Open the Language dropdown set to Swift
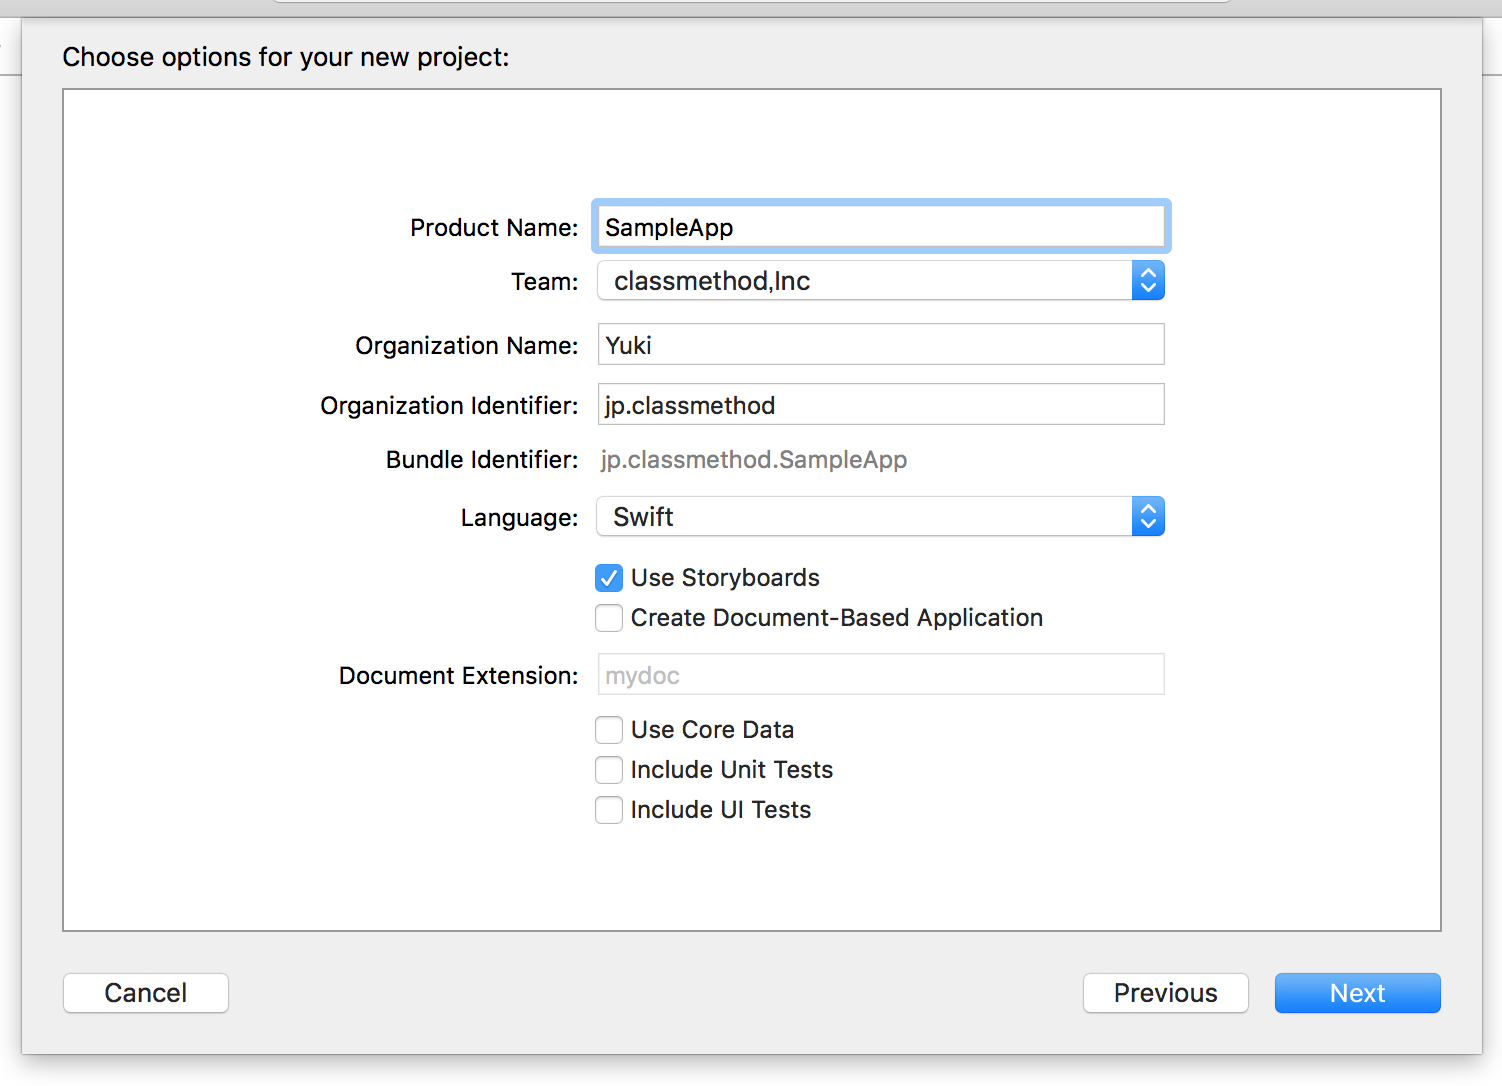 tap(864, 517)
